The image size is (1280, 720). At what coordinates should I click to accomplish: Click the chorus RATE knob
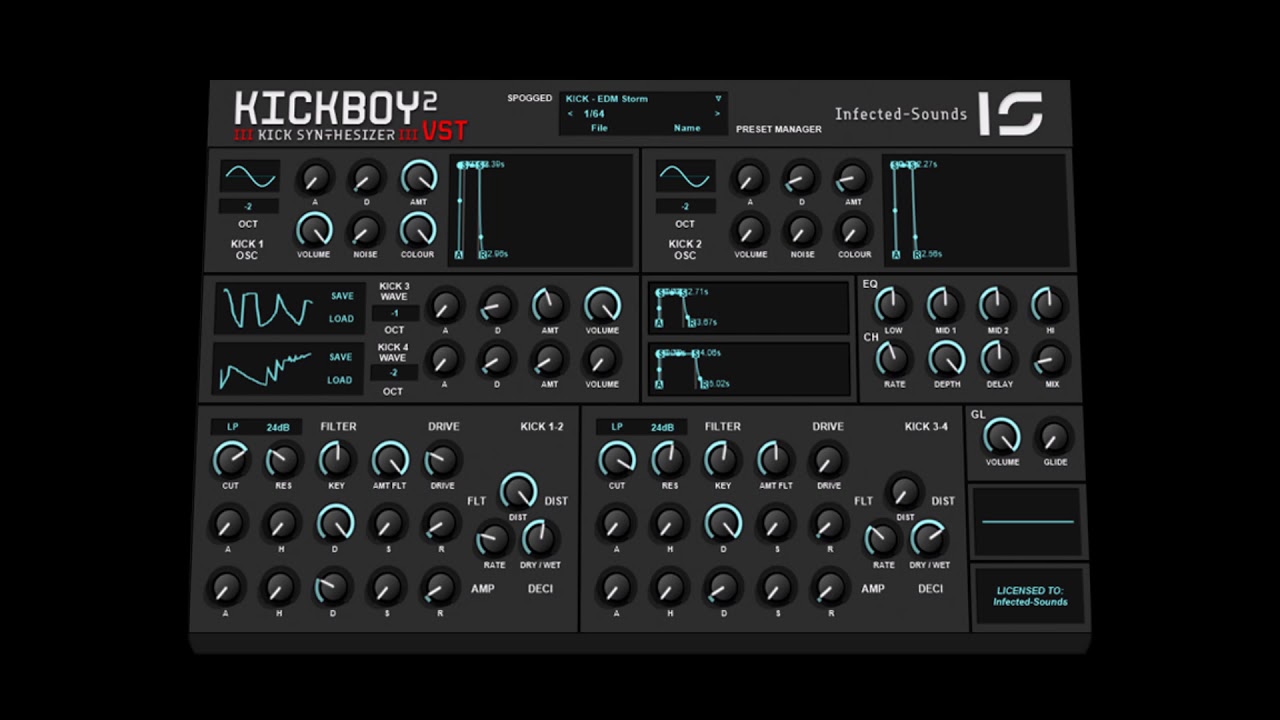(x=894, y=358)
